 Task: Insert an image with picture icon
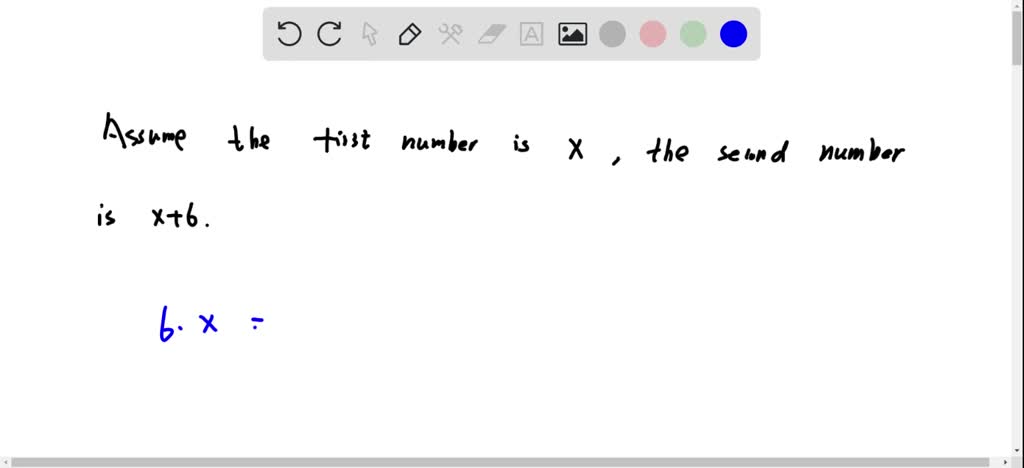tap(572, 34)
